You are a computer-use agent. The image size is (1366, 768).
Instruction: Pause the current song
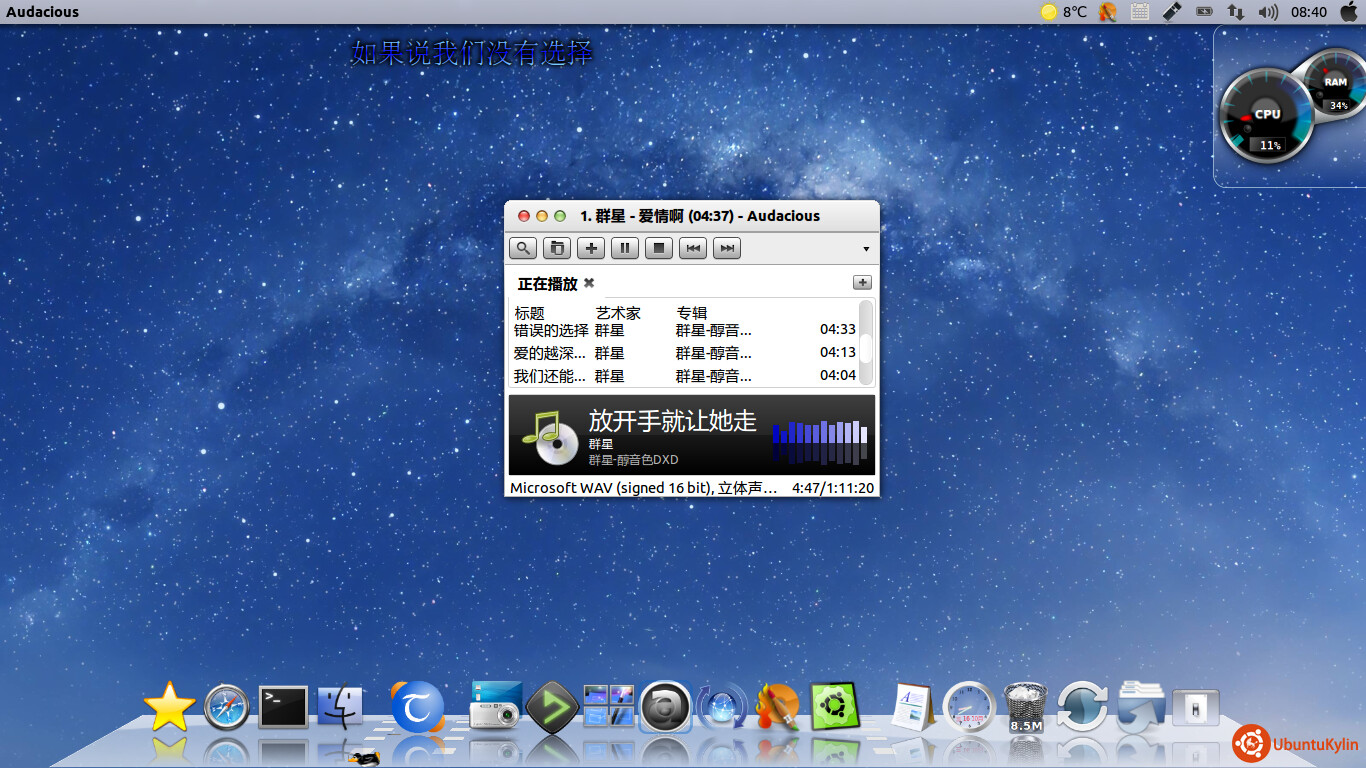tap(625, 248)
